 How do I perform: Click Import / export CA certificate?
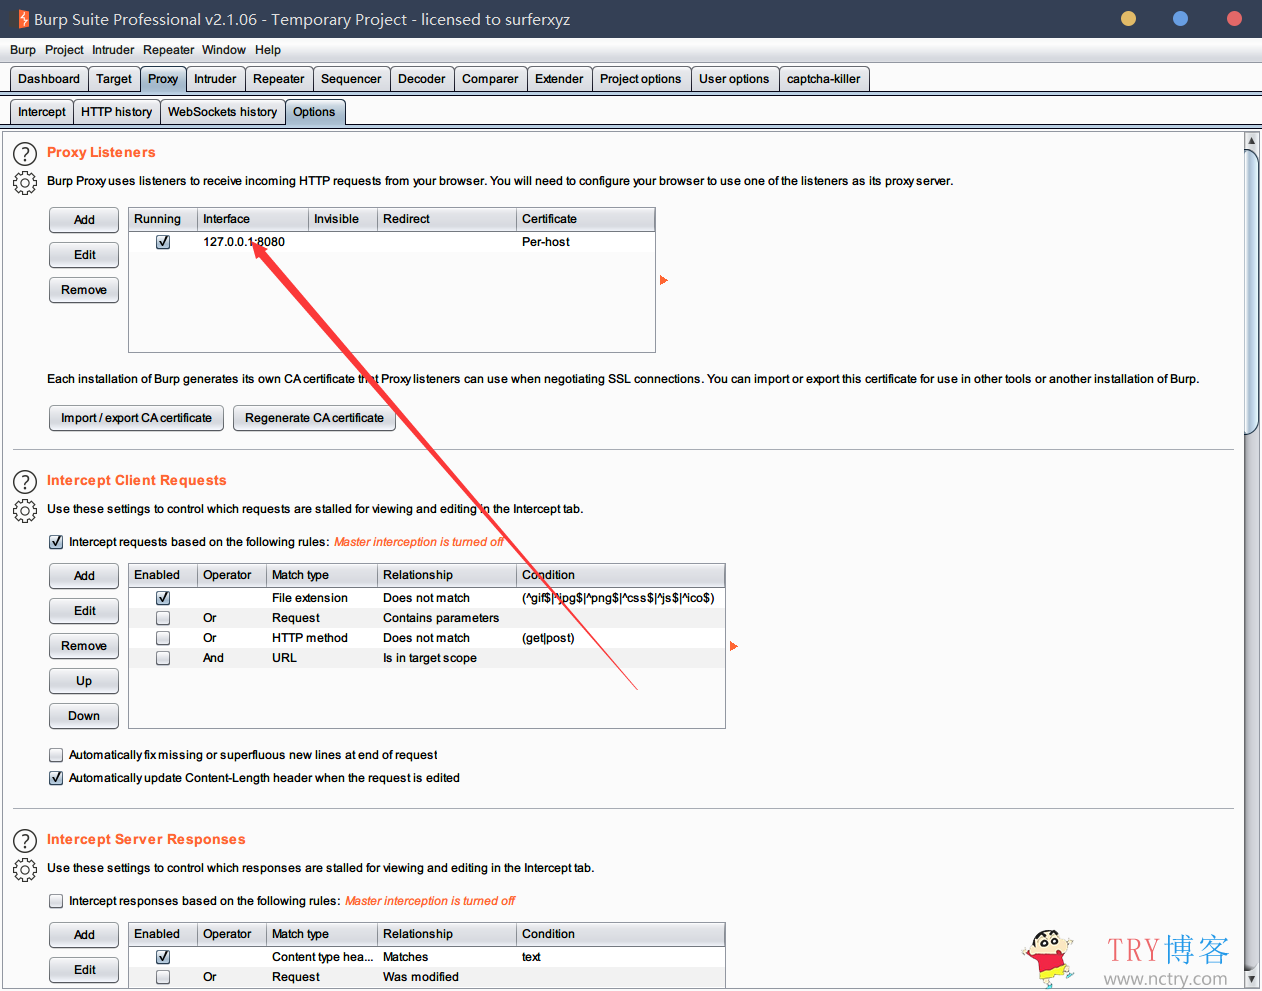click(136, 418)
